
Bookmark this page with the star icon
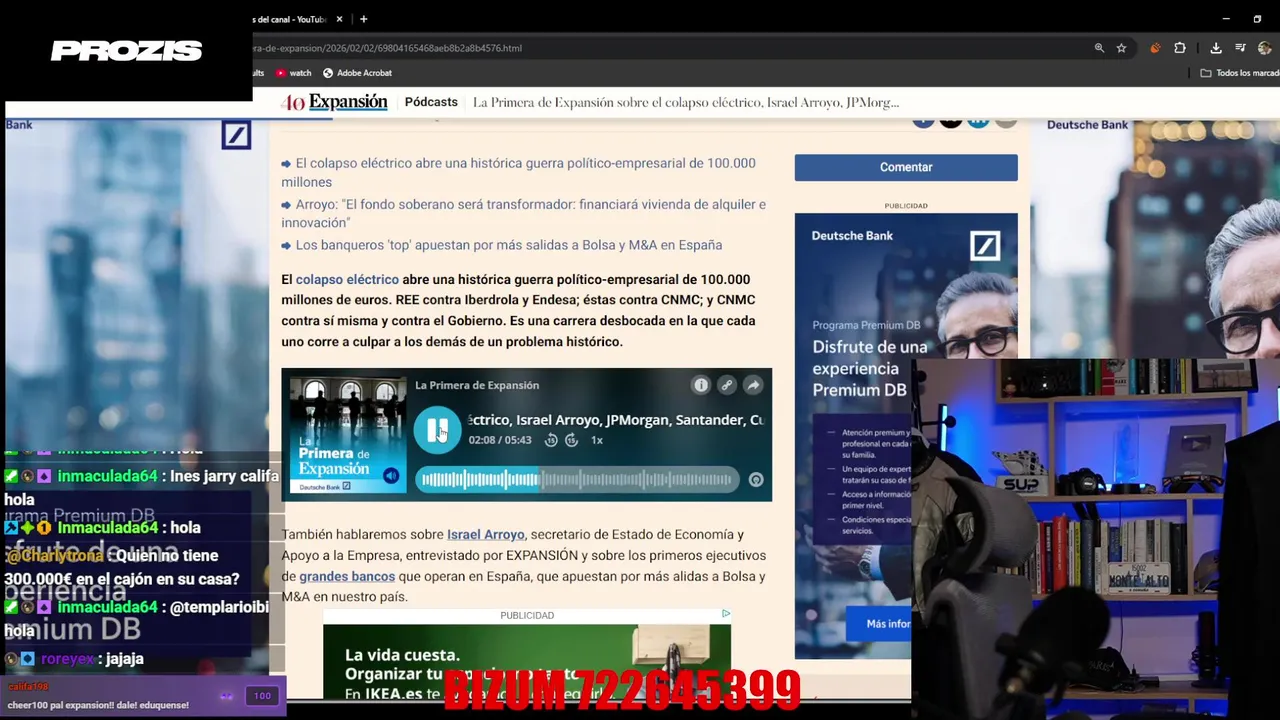[x=1122, y=48]
